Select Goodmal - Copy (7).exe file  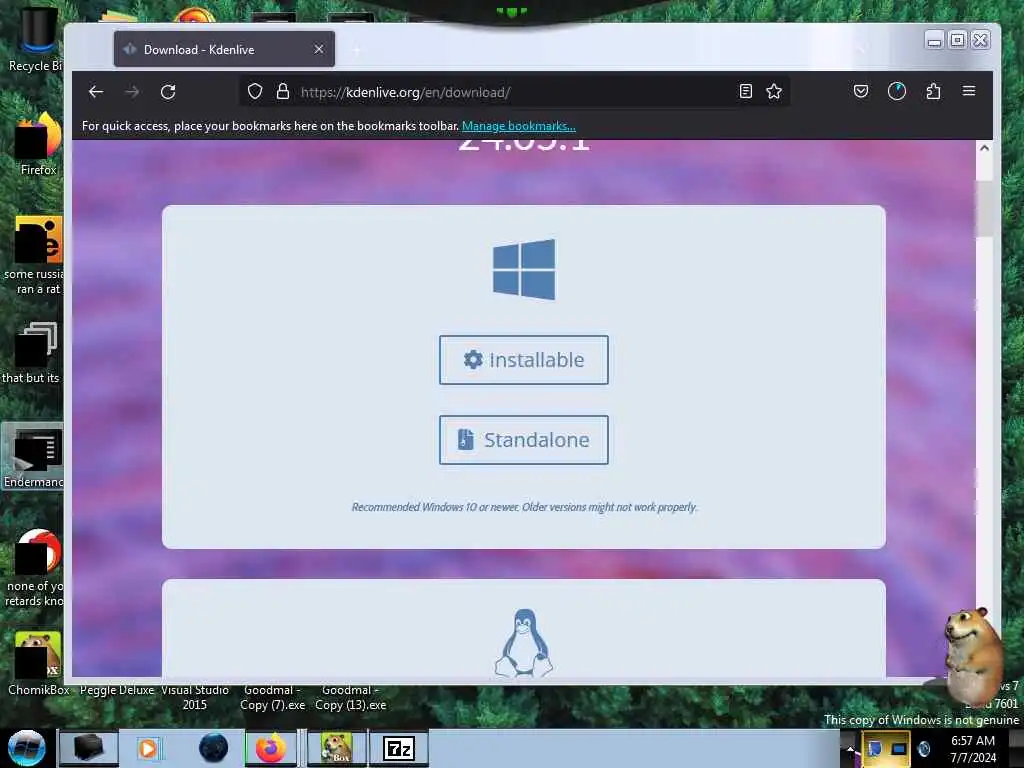point(272,697)
